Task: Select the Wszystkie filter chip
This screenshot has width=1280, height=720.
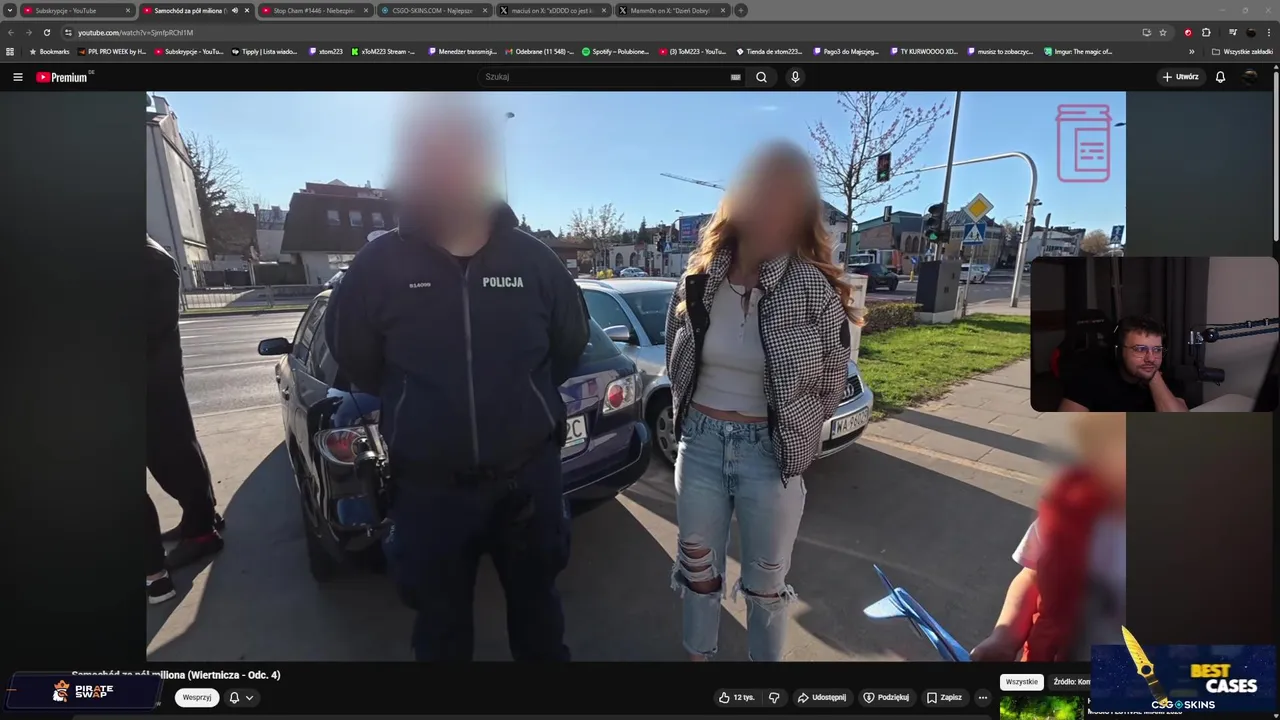Action: point(1021,682)
